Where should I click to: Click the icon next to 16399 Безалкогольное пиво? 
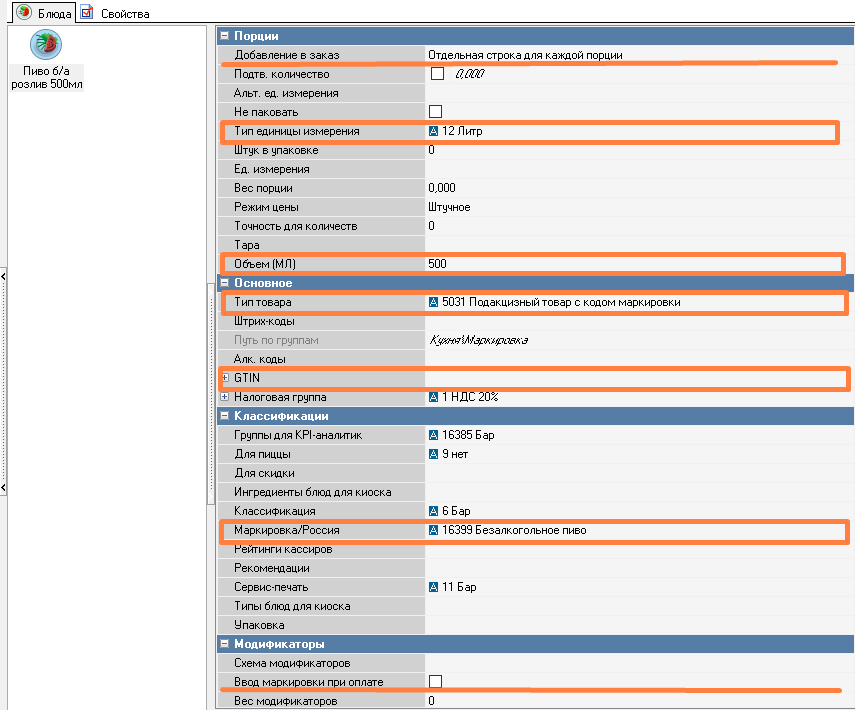[x=434, y=530]
